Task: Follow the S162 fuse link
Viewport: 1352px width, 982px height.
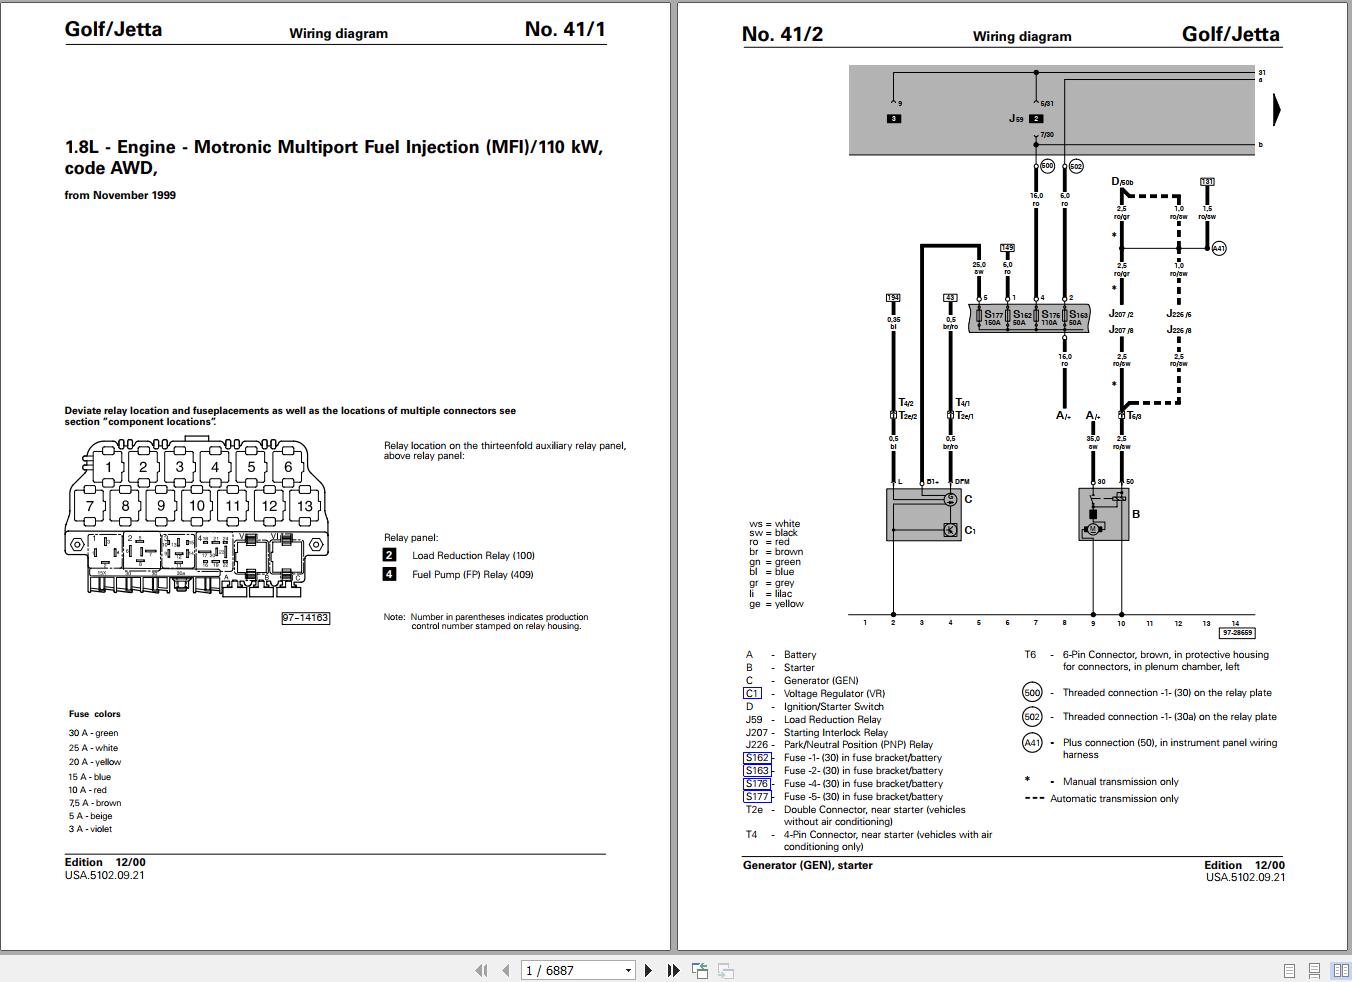Action: click(757, 758)
